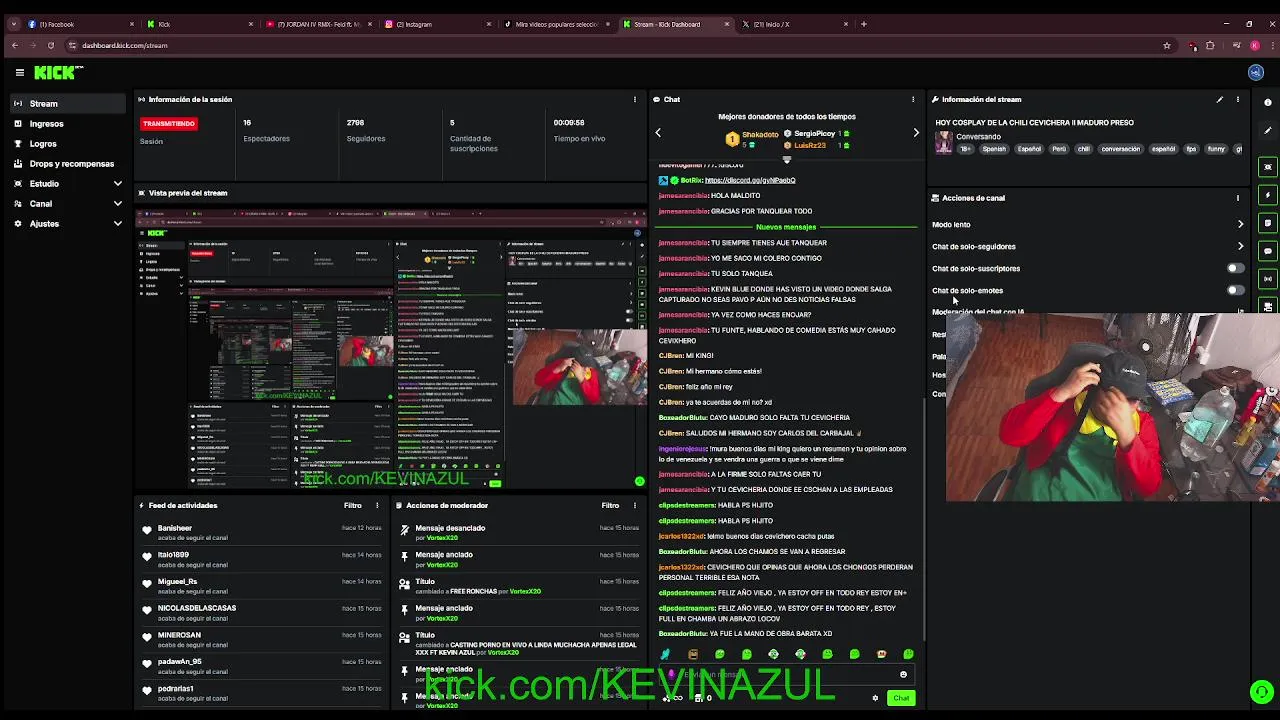Open the hamburger menu beside Kick logo

[x=19, y=72]
